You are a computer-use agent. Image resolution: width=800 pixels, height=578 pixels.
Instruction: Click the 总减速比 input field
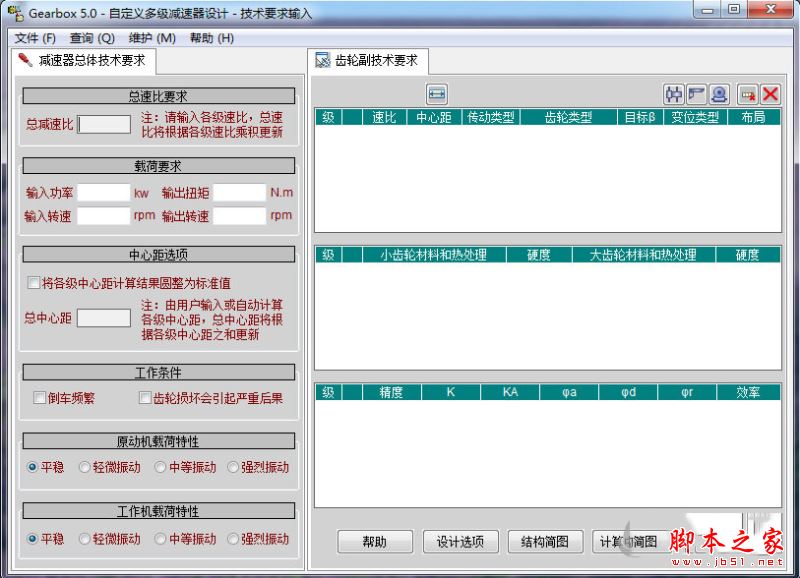pyautogui.click(x=104, y=124)
